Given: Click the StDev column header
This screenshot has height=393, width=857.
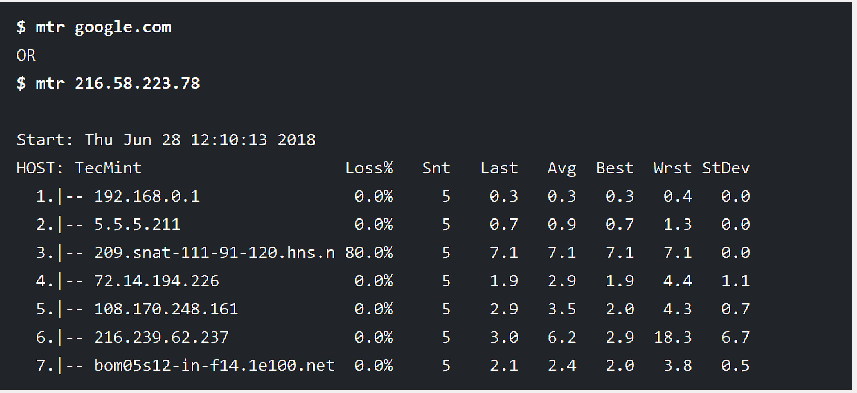Looking at the screenshot, I should [726, 168].
